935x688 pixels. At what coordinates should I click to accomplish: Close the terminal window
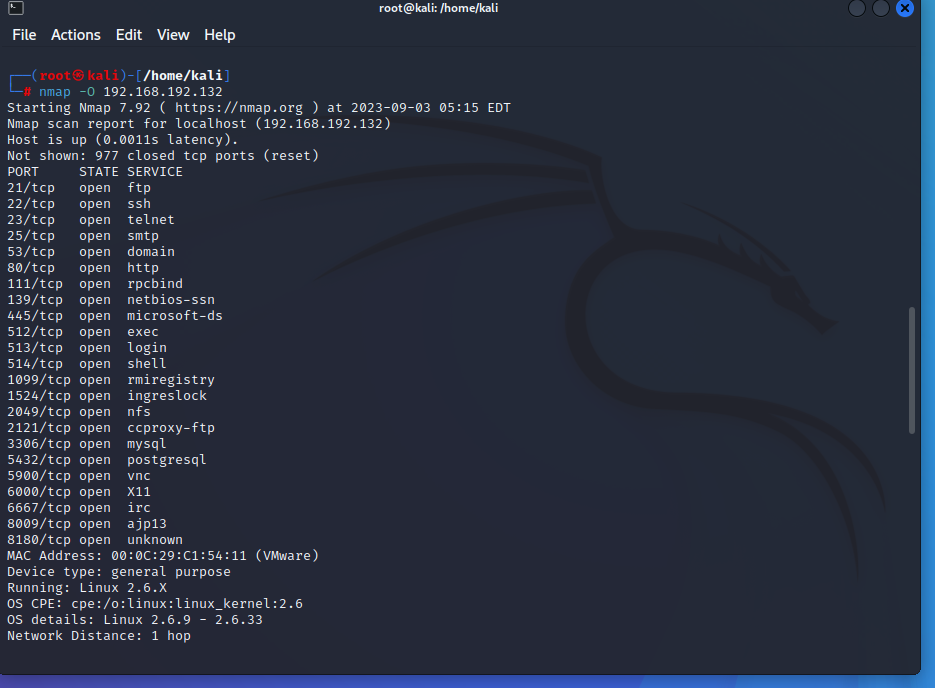coord(905,8)
